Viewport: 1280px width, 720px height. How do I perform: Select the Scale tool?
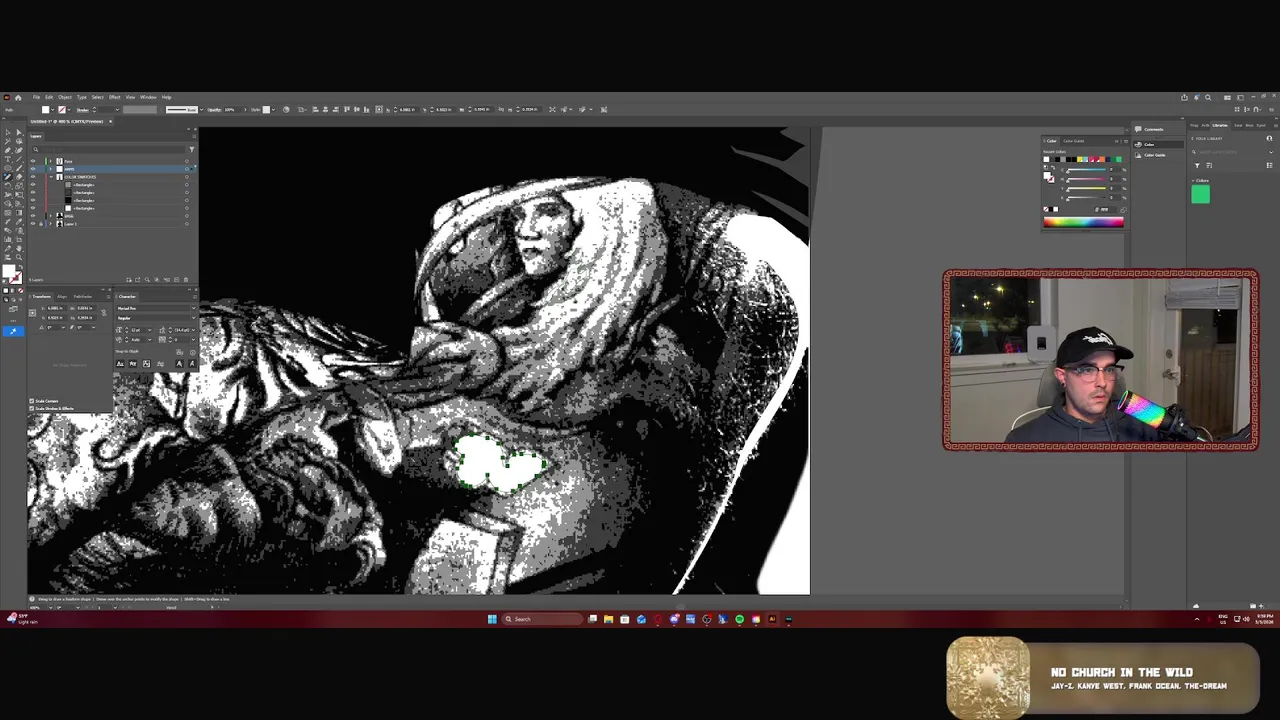pos(19,186)
